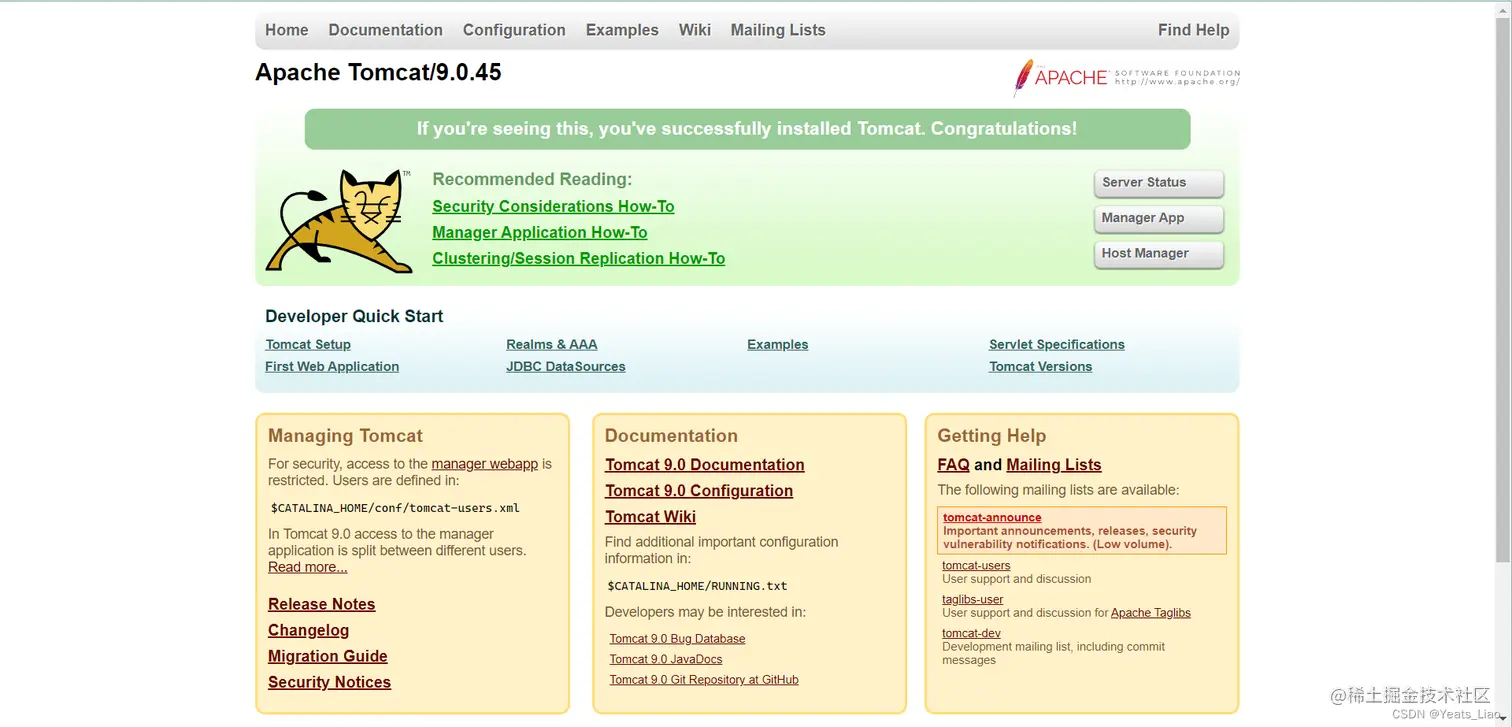Open Manager Application How-To link

540,233
